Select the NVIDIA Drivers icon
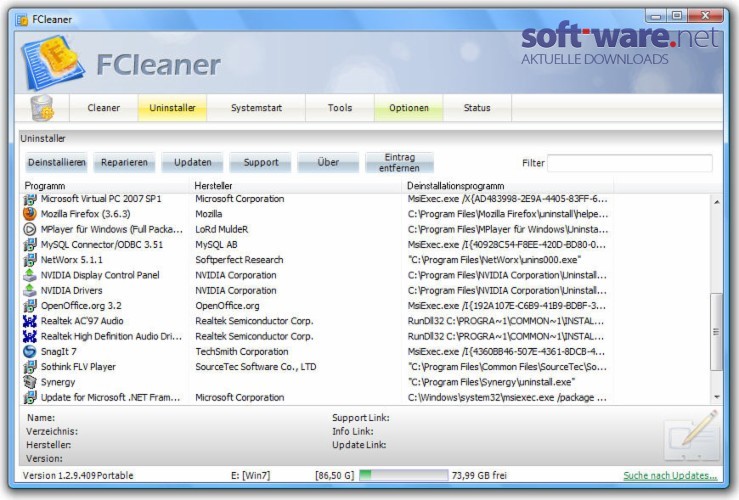The width and height of the screenshot is (739, 500). coord(30,290)
